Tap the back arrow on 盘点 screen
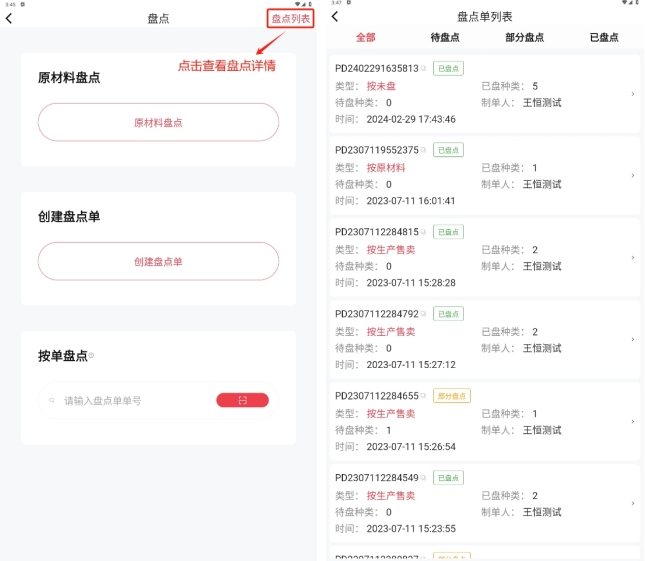 click(9, 18)
